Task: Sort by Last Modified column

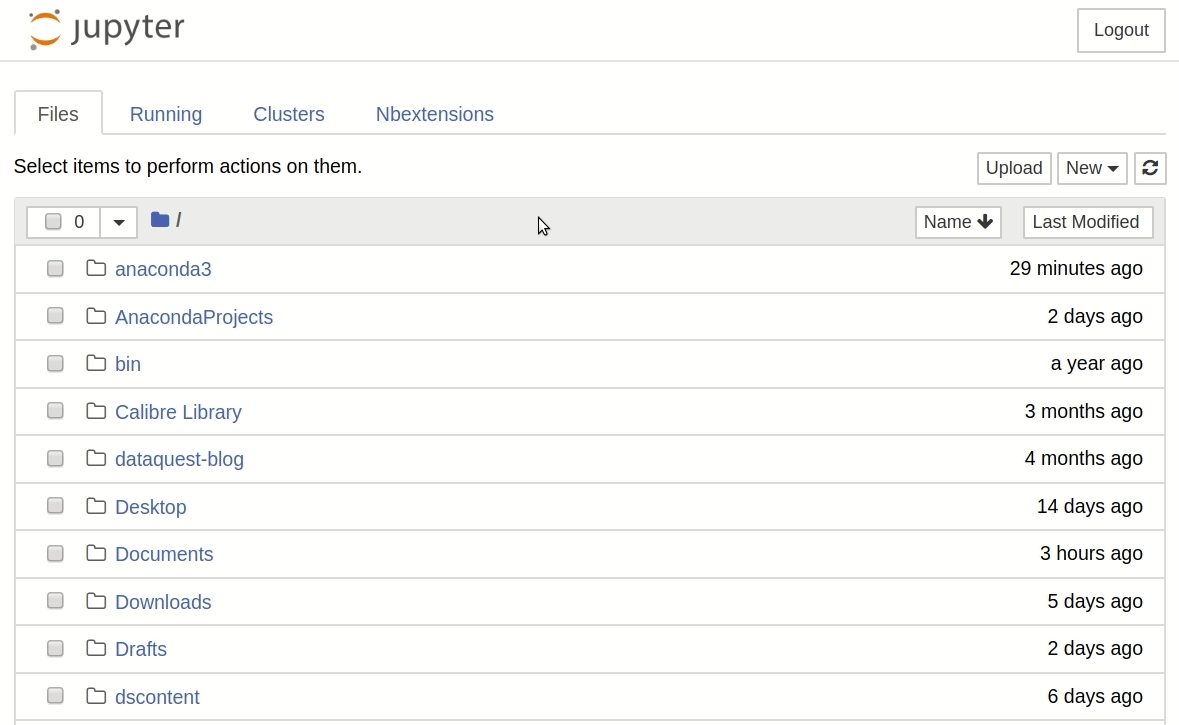Action: coord(1087,222)
